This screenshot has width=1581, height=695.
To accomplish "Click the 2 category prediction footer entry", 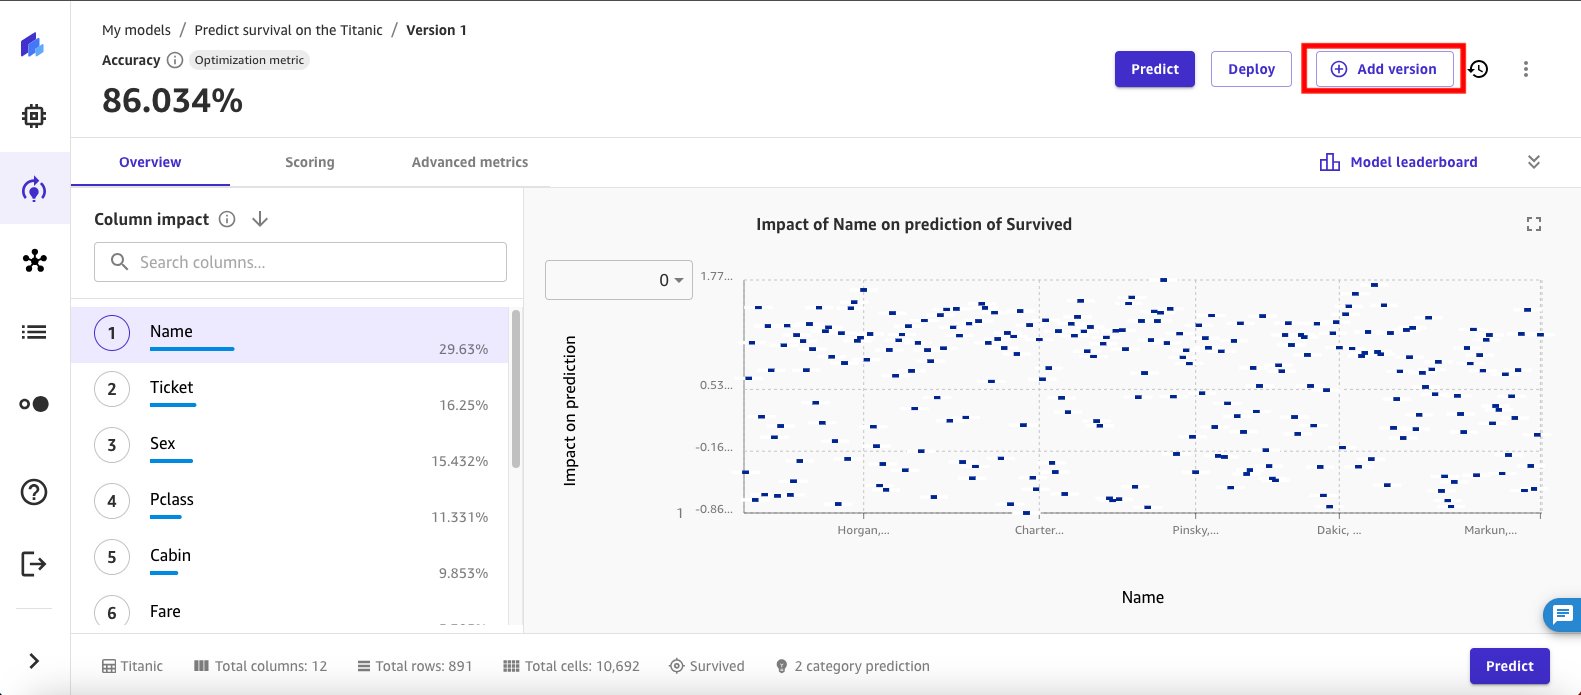I will click(852, 666).
